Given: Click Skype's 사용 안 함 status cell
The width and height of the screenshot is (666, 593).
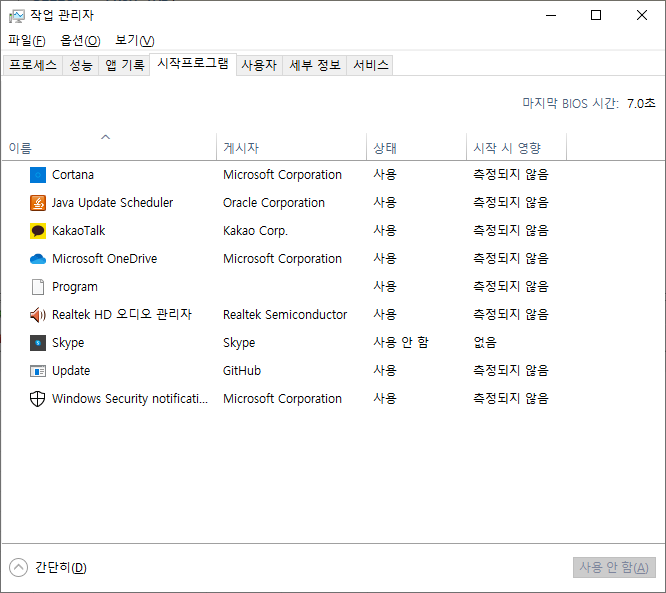Looking at the screenshot, I should click(x=401, y=342).
